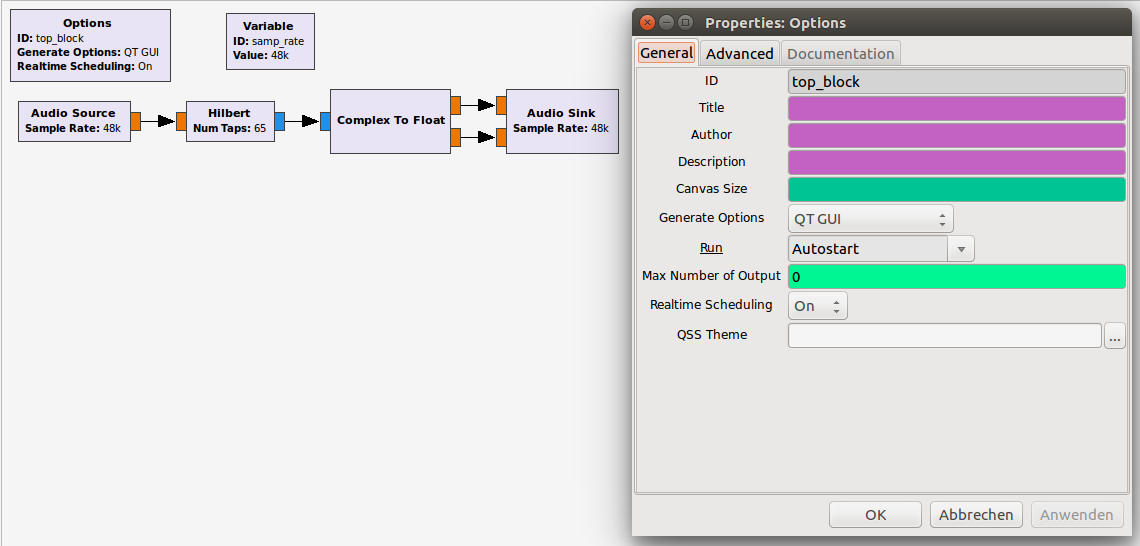Click the browse button next to QSS Theme
Screen dimensions: 1140x546
click(1115, 336)
